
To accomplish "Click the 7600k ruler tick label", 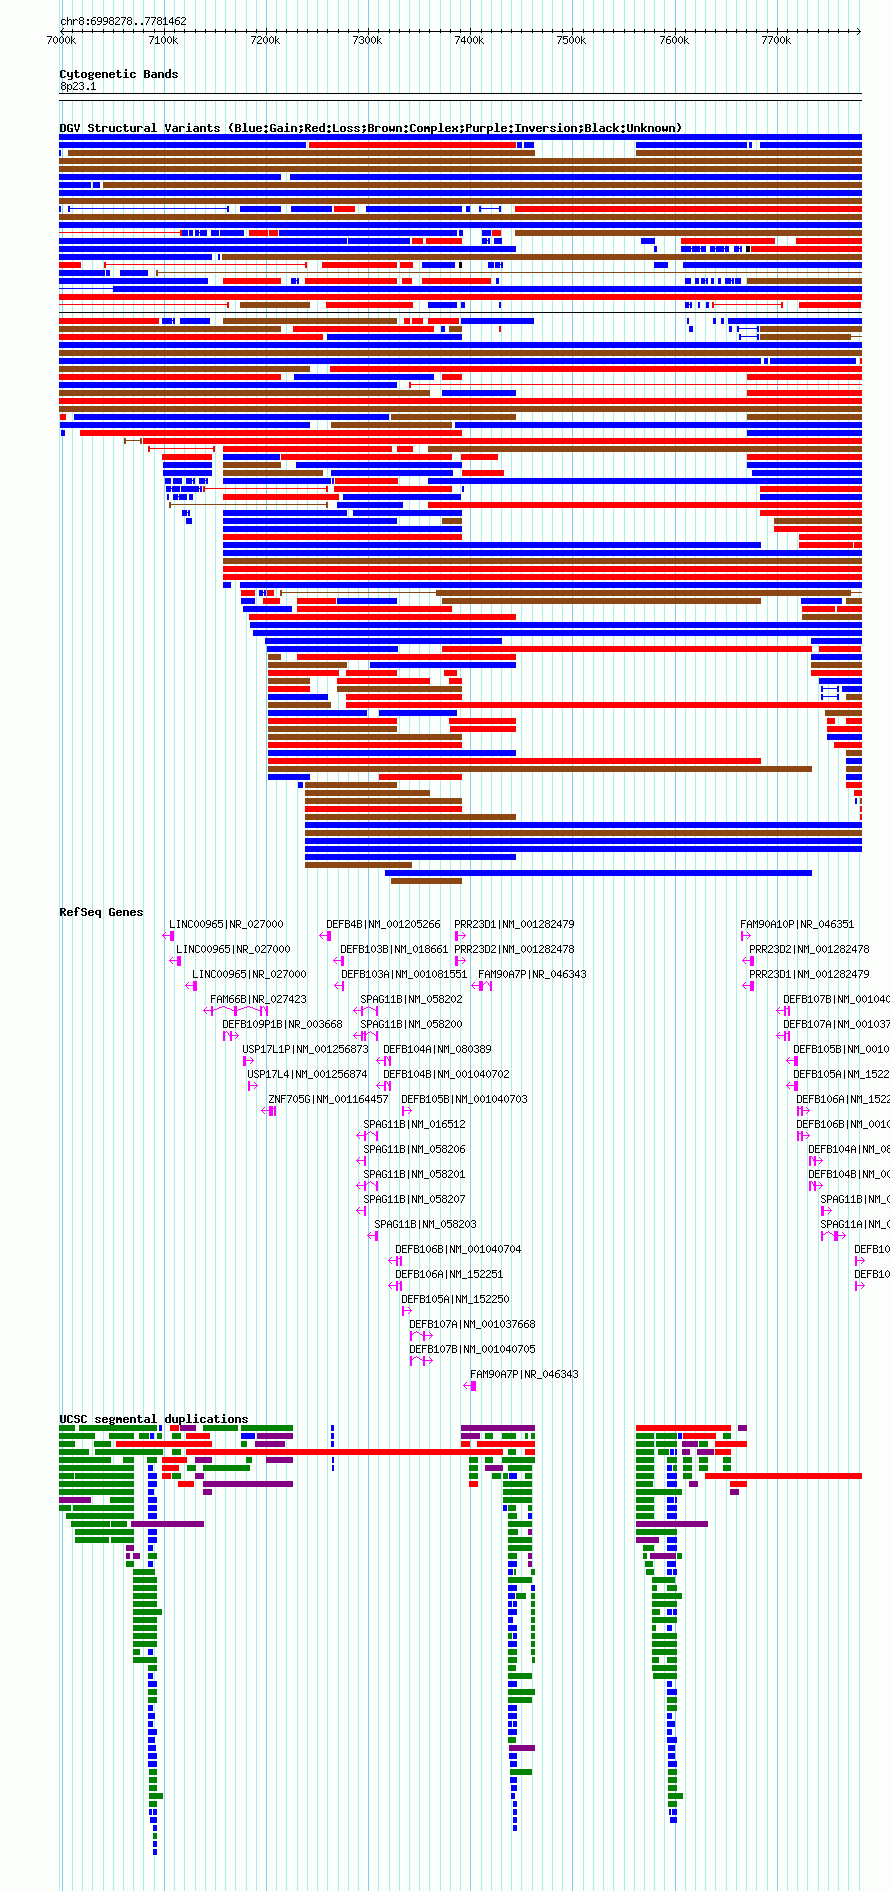I will [674, 40].
